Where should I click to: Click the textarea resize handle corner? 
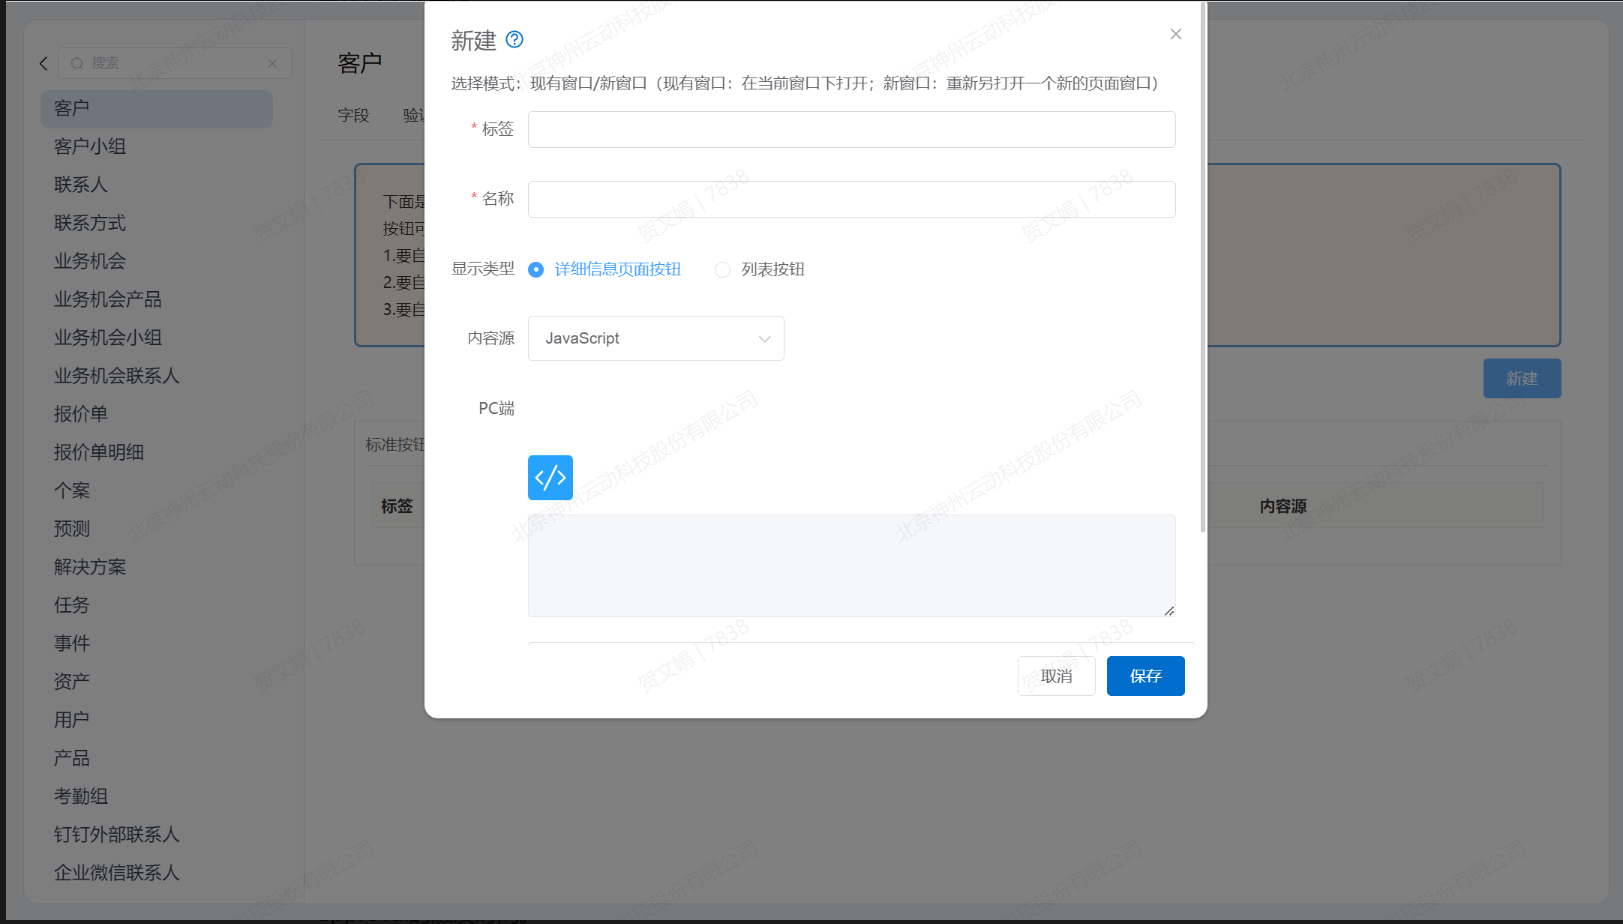1168,610
